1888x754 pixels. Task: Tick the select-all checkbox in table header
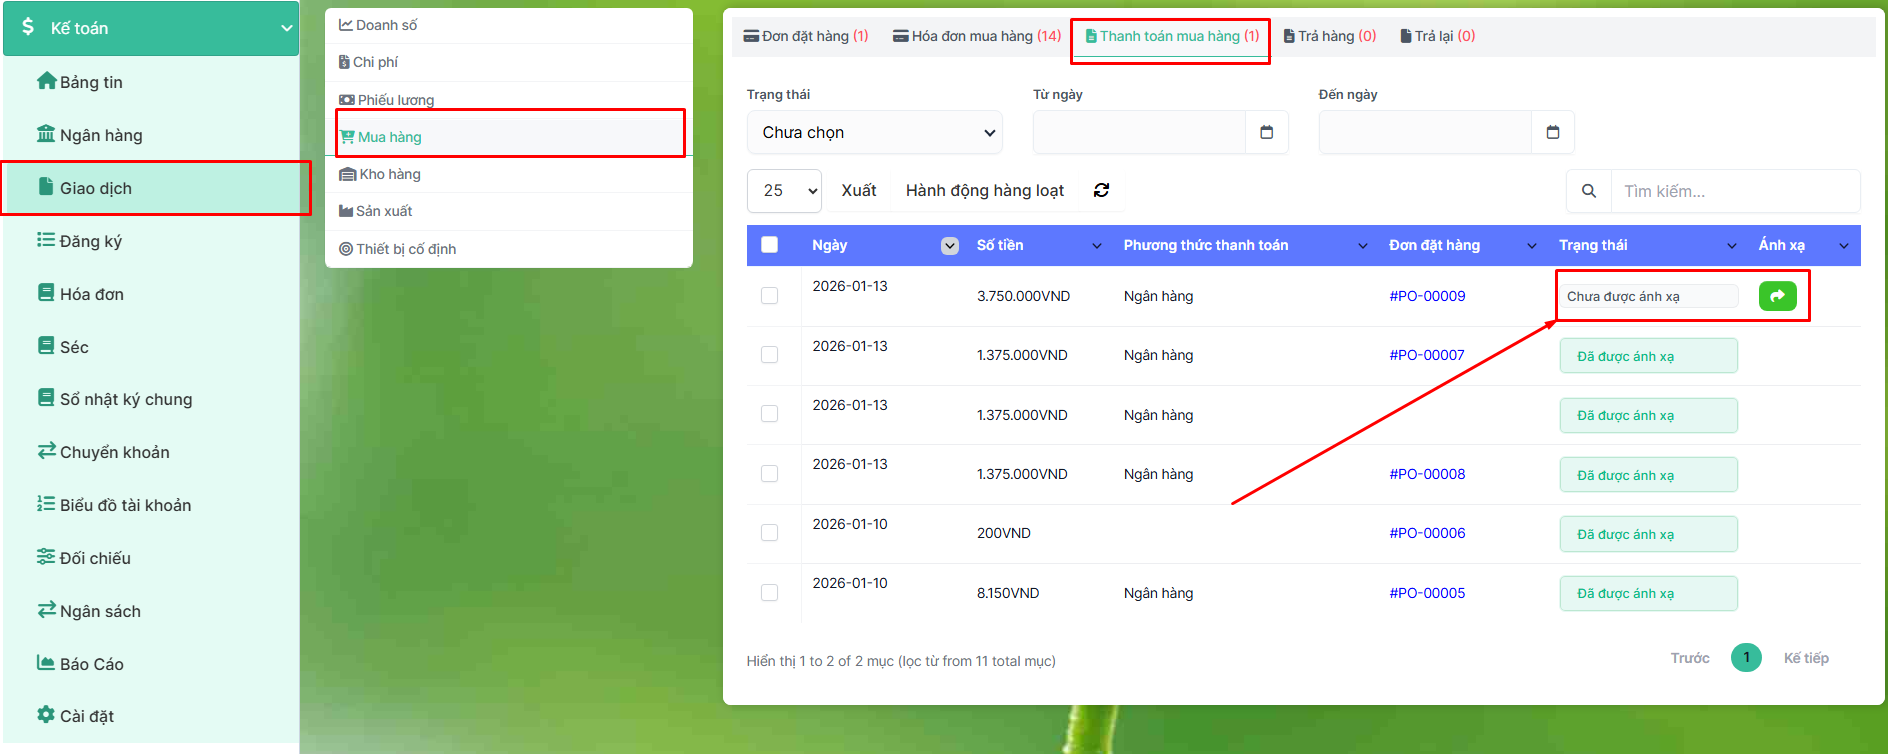(x=769, y=245)
